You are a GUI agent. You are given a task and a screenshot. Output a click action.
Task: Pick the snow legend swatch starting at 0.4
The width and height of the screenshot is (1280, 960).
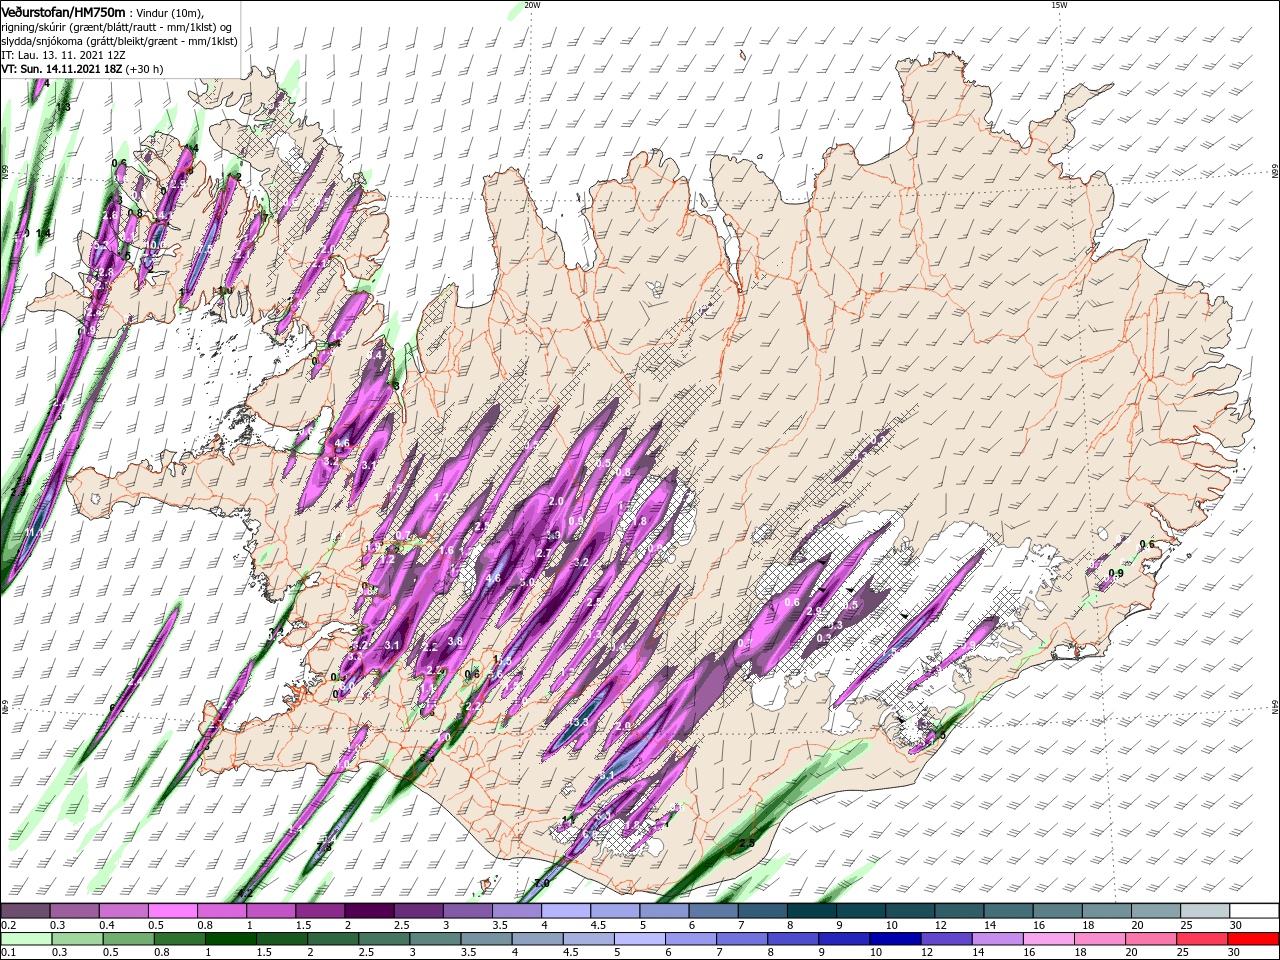pos(123,910)
